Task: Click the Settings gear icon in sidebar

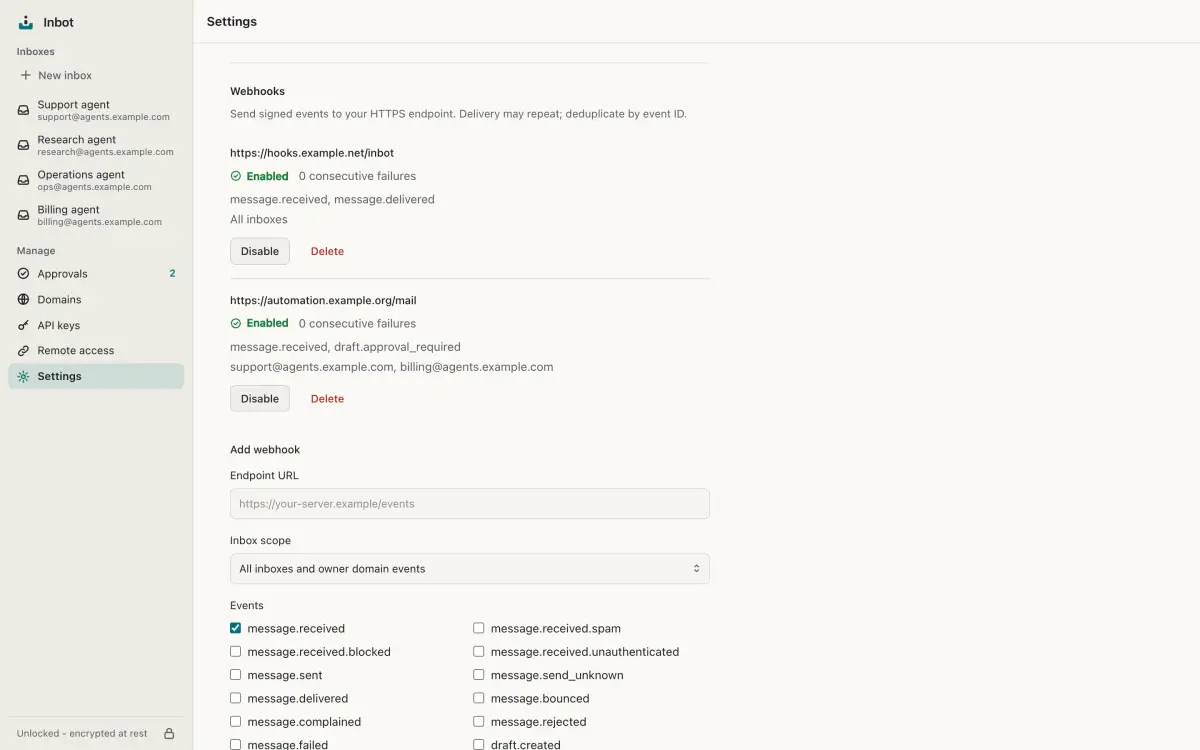Action: click(x=23, y=376)
